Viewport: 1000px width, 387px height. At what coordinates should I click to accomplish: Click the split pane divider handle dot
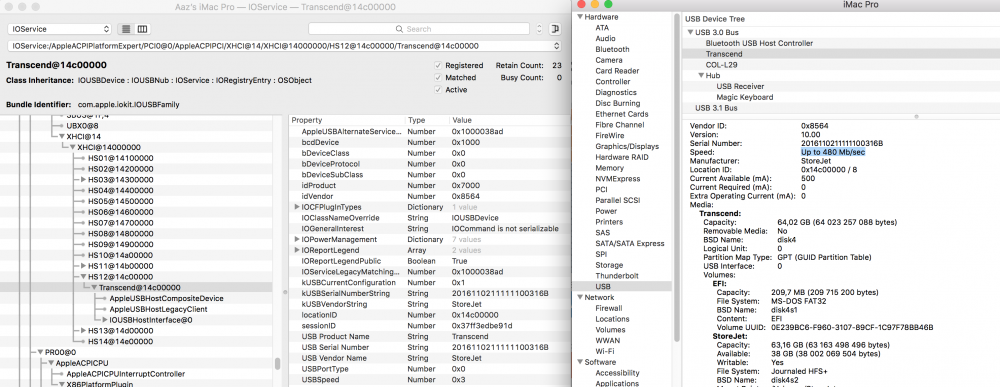coord(916,117)
